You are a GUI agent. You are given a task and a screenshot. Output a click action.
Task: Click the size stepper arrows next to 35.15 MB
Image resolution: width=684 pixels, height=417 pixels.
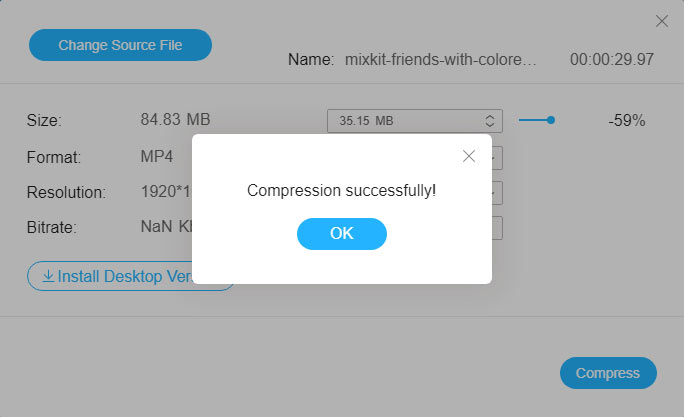(490, 120)
